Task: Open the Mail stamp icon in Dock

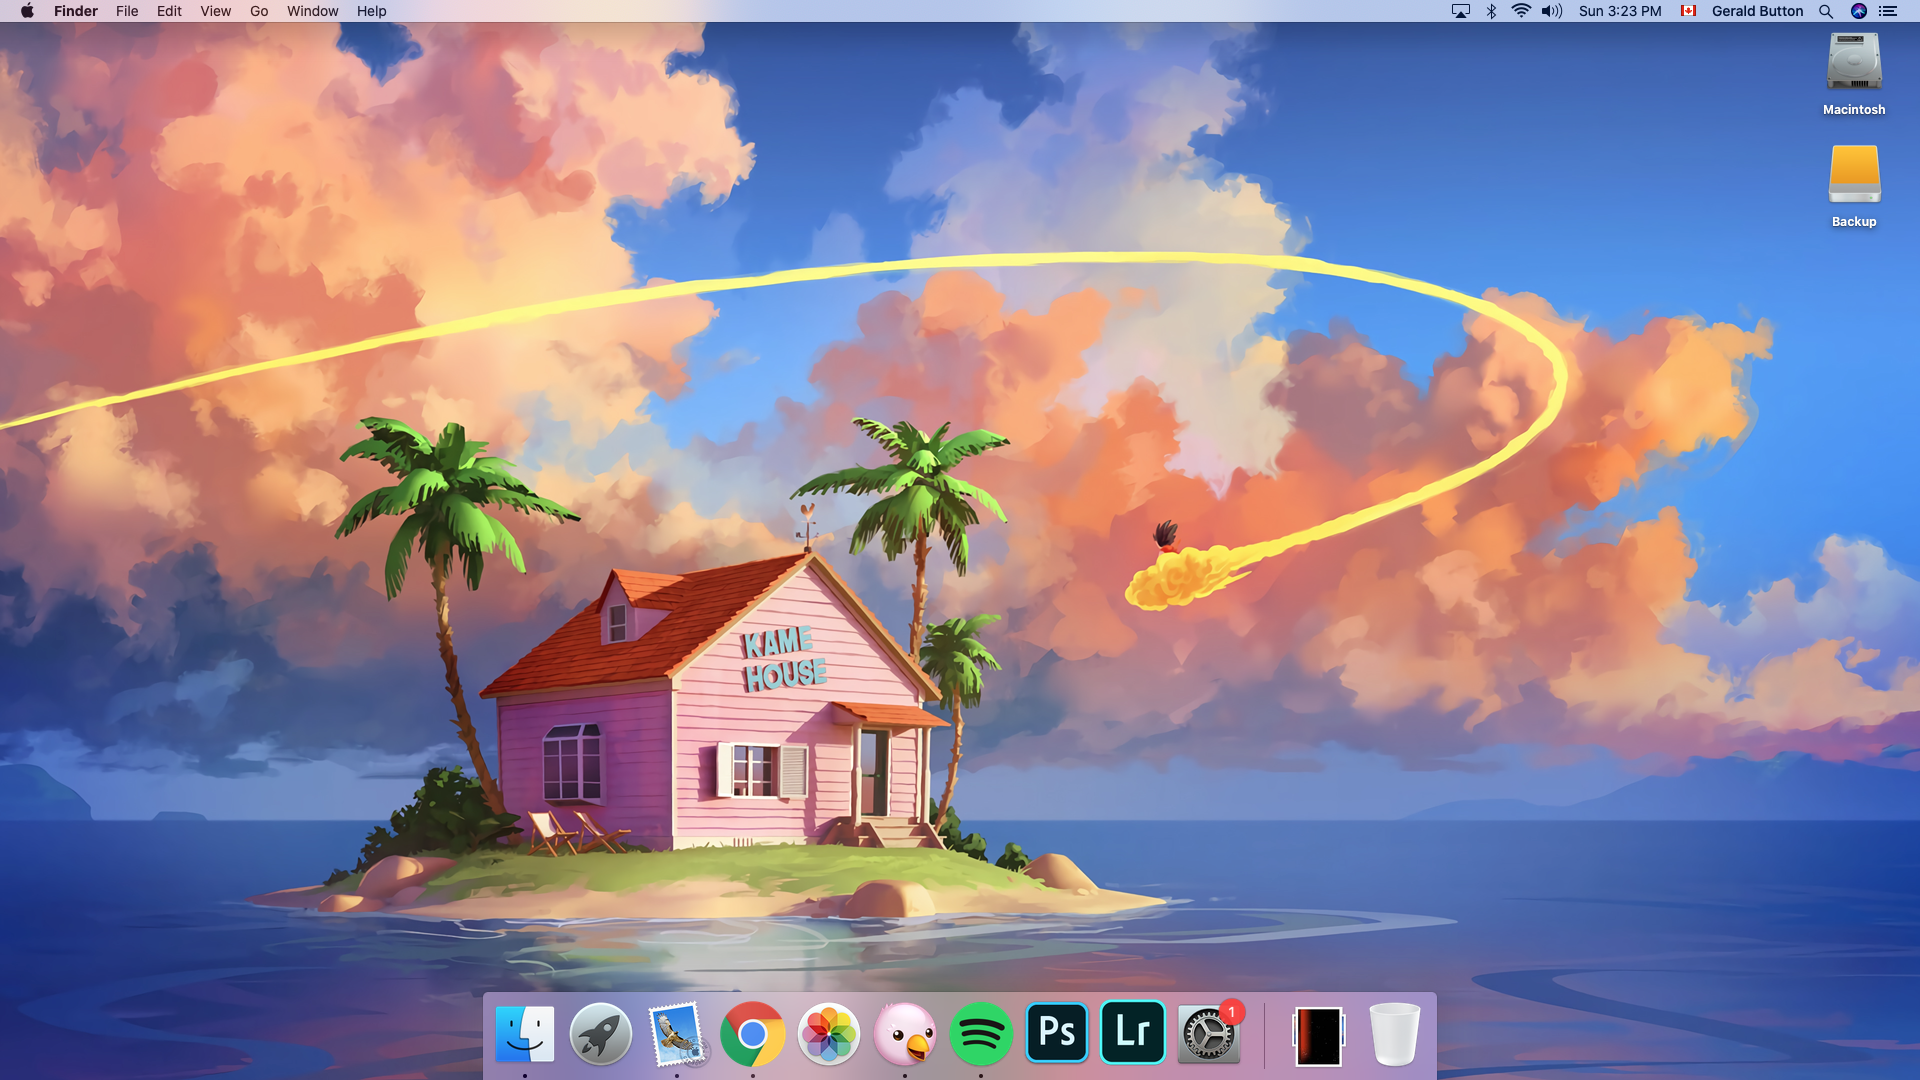Action: coord(677,1034)
